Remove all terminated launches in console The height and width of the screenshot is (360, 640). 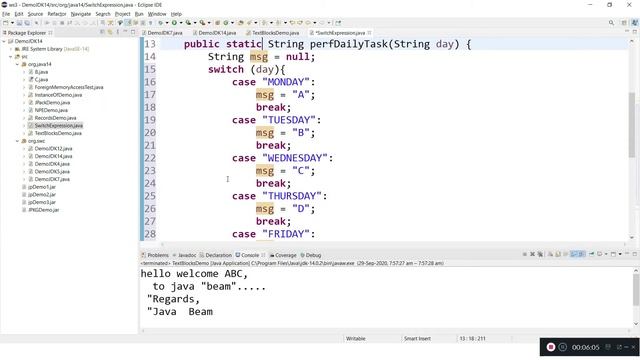[x=540, y=254]
